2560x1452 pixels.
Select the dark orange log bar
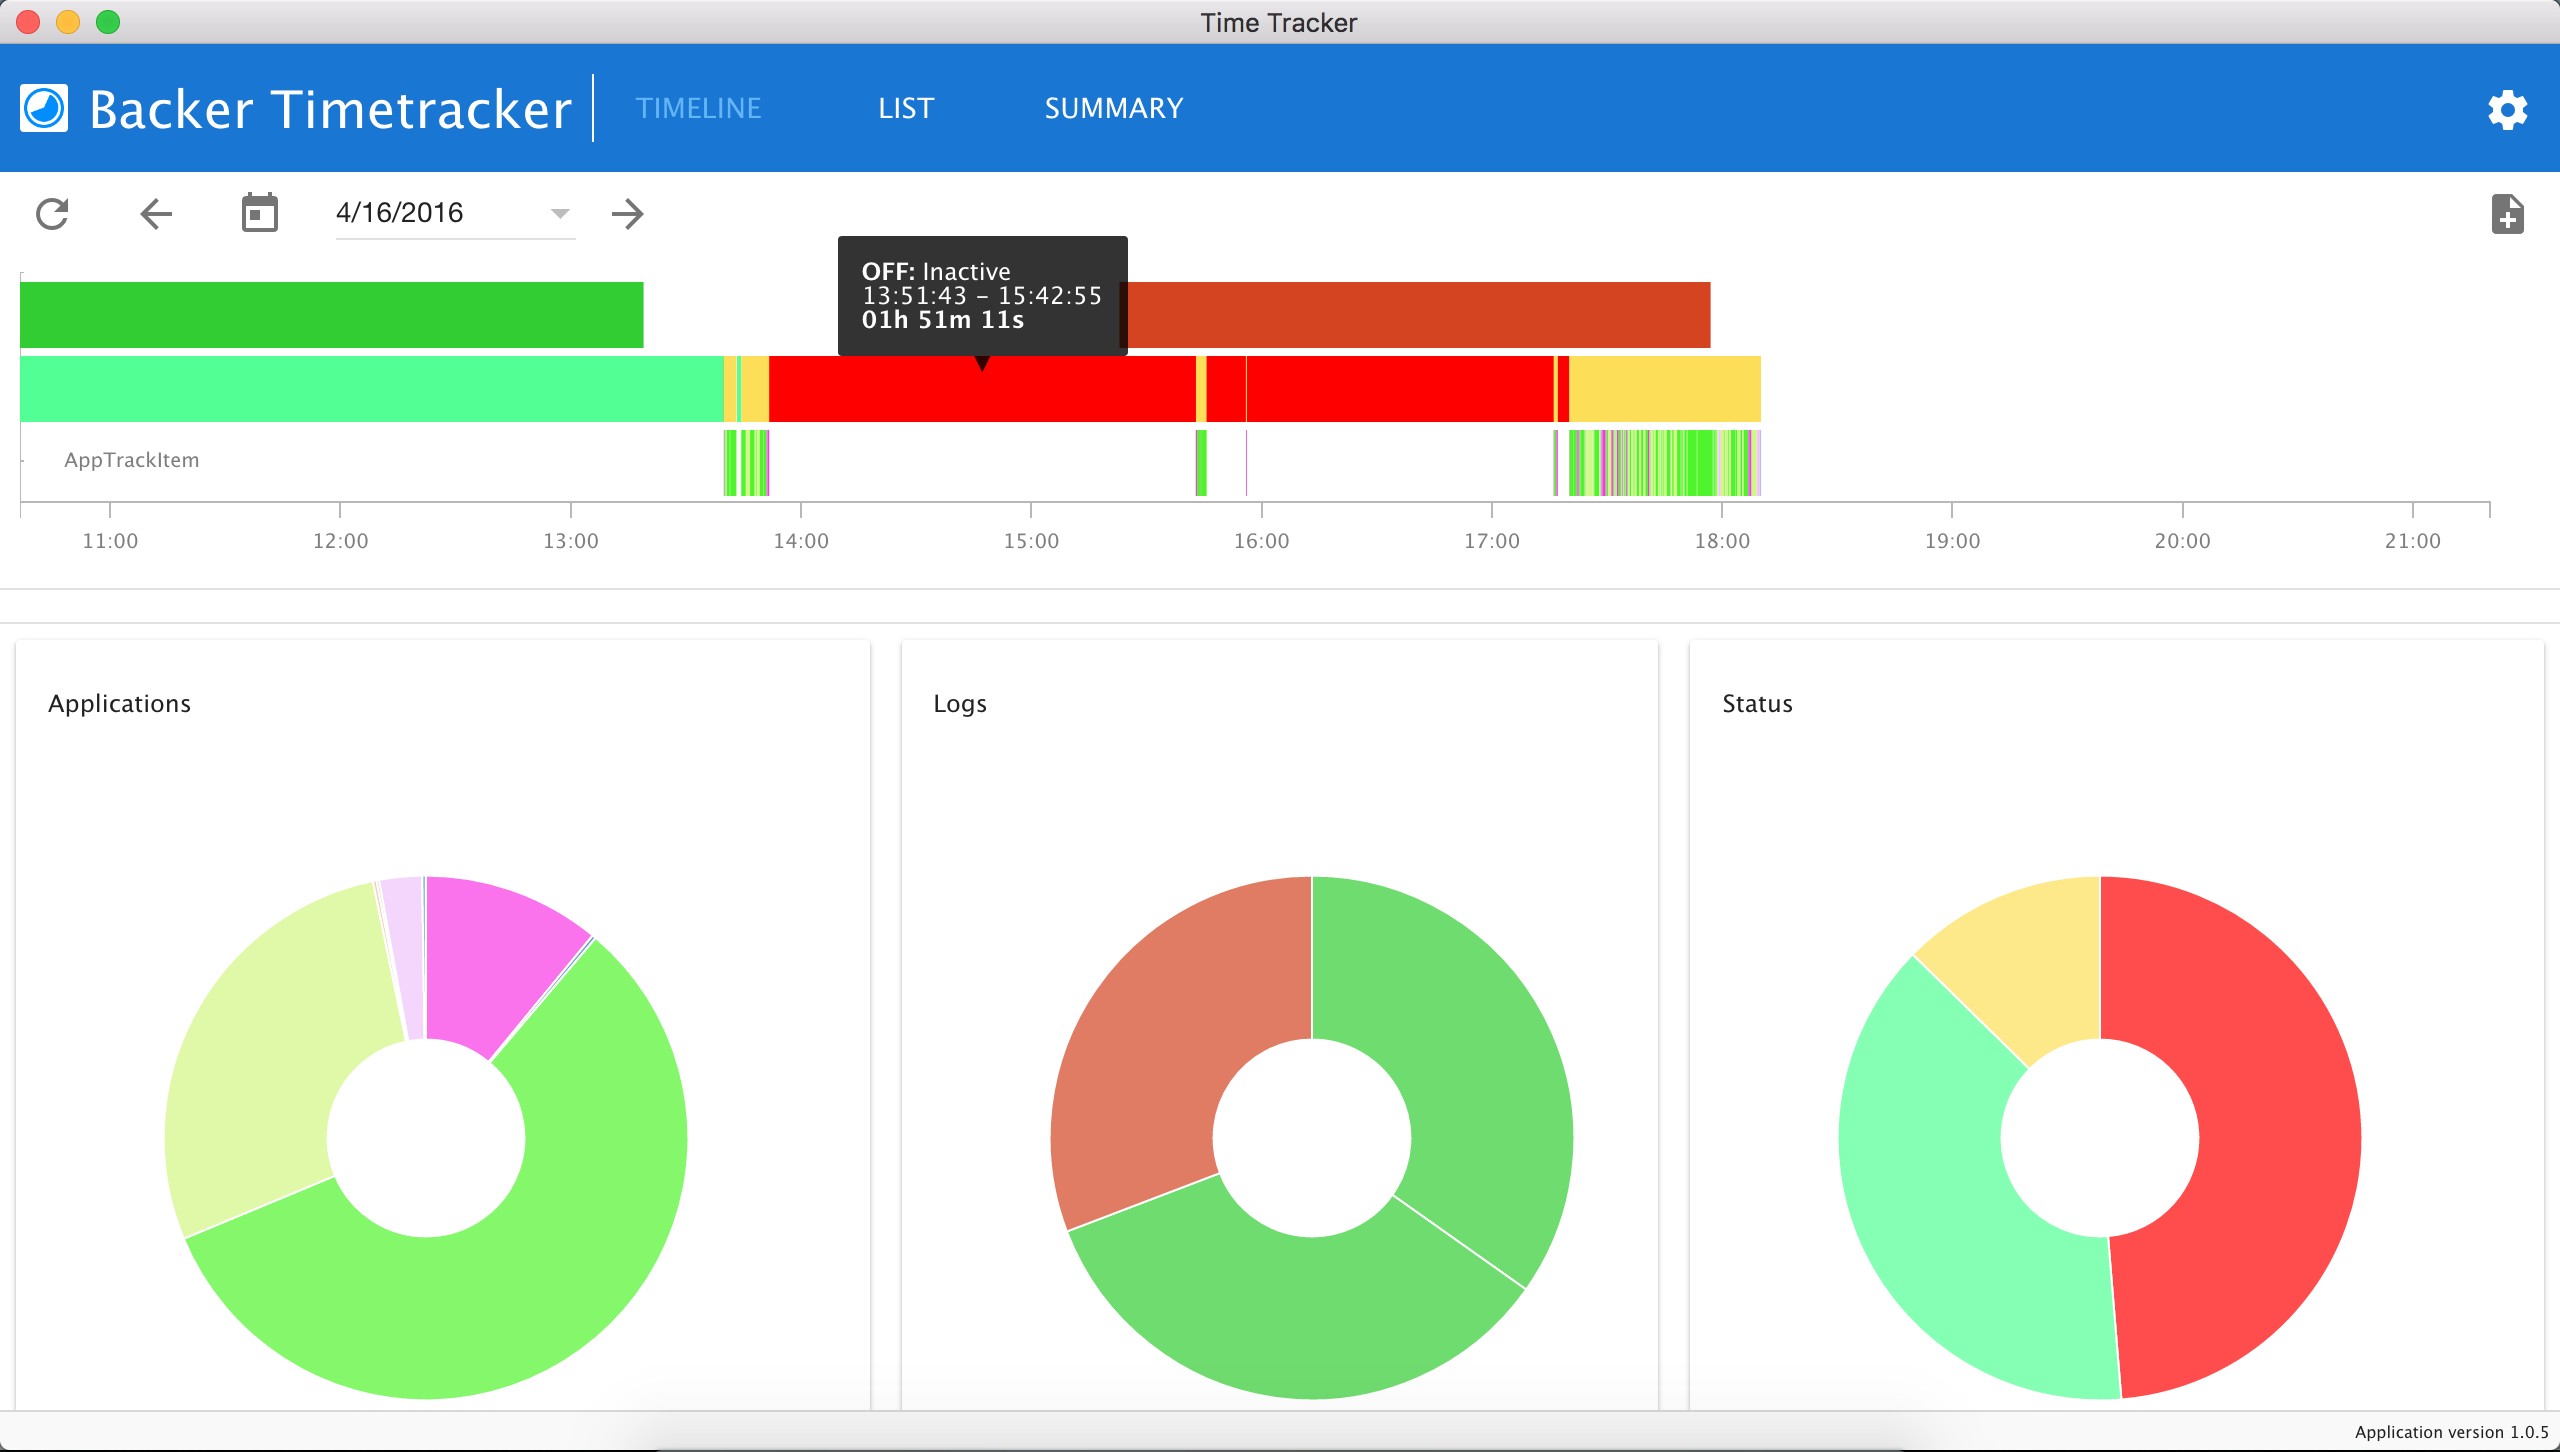tap(1420, 315)
